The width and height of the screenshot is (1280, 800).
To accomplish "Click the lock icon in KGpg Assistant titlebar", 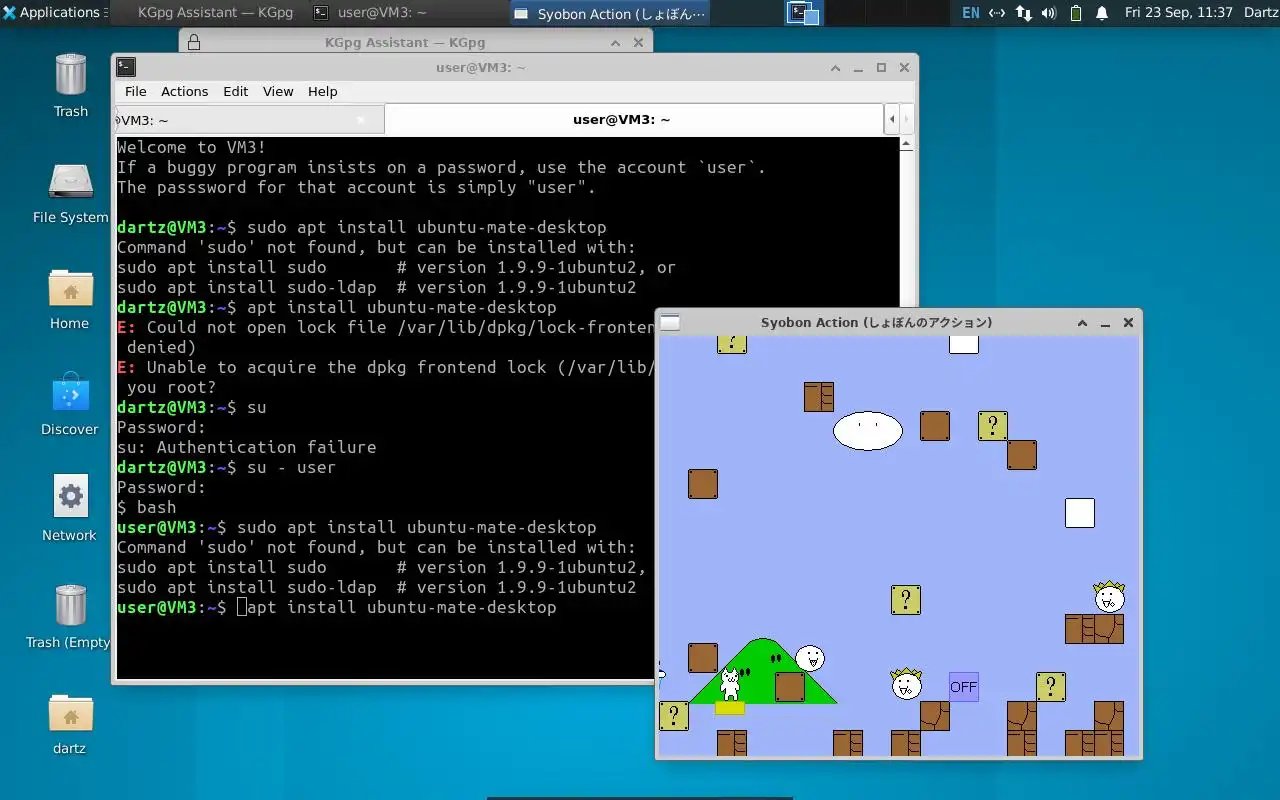I will 194,42.
